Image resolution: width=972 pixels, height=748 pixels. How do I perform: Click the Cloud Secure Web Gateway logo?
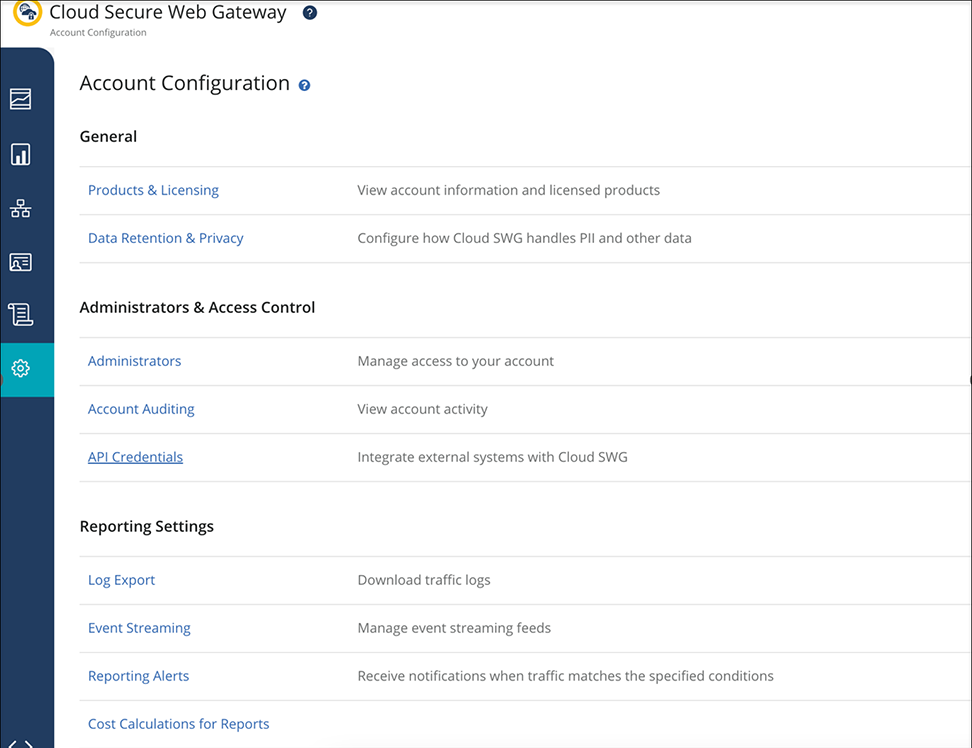click(x=27, y=14)
